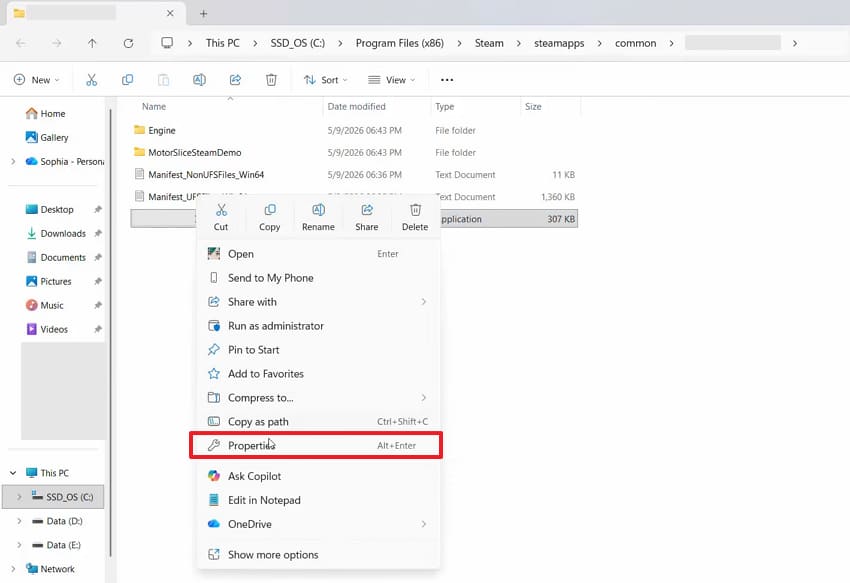Click Program Files (x86) breadcrumb
The image size is (850, 583).
click(400, 43)
